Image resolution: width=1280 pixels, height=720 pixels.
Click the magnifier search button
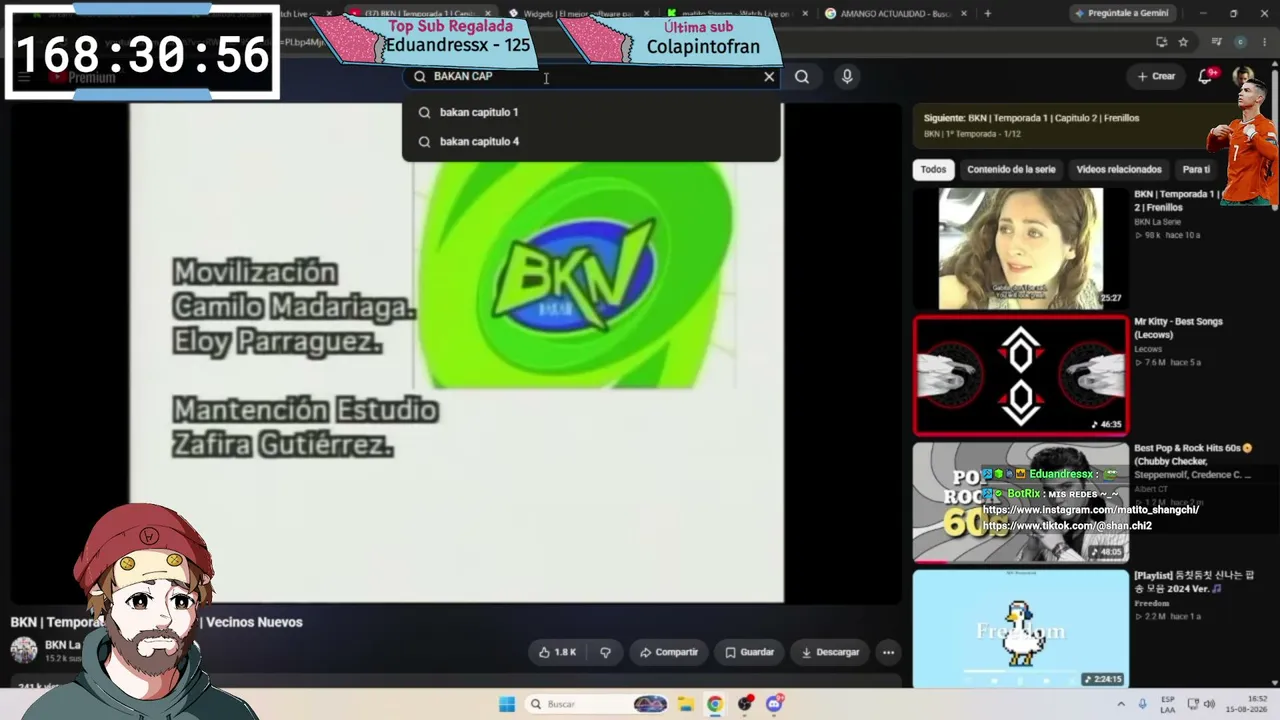coord(802,77)
